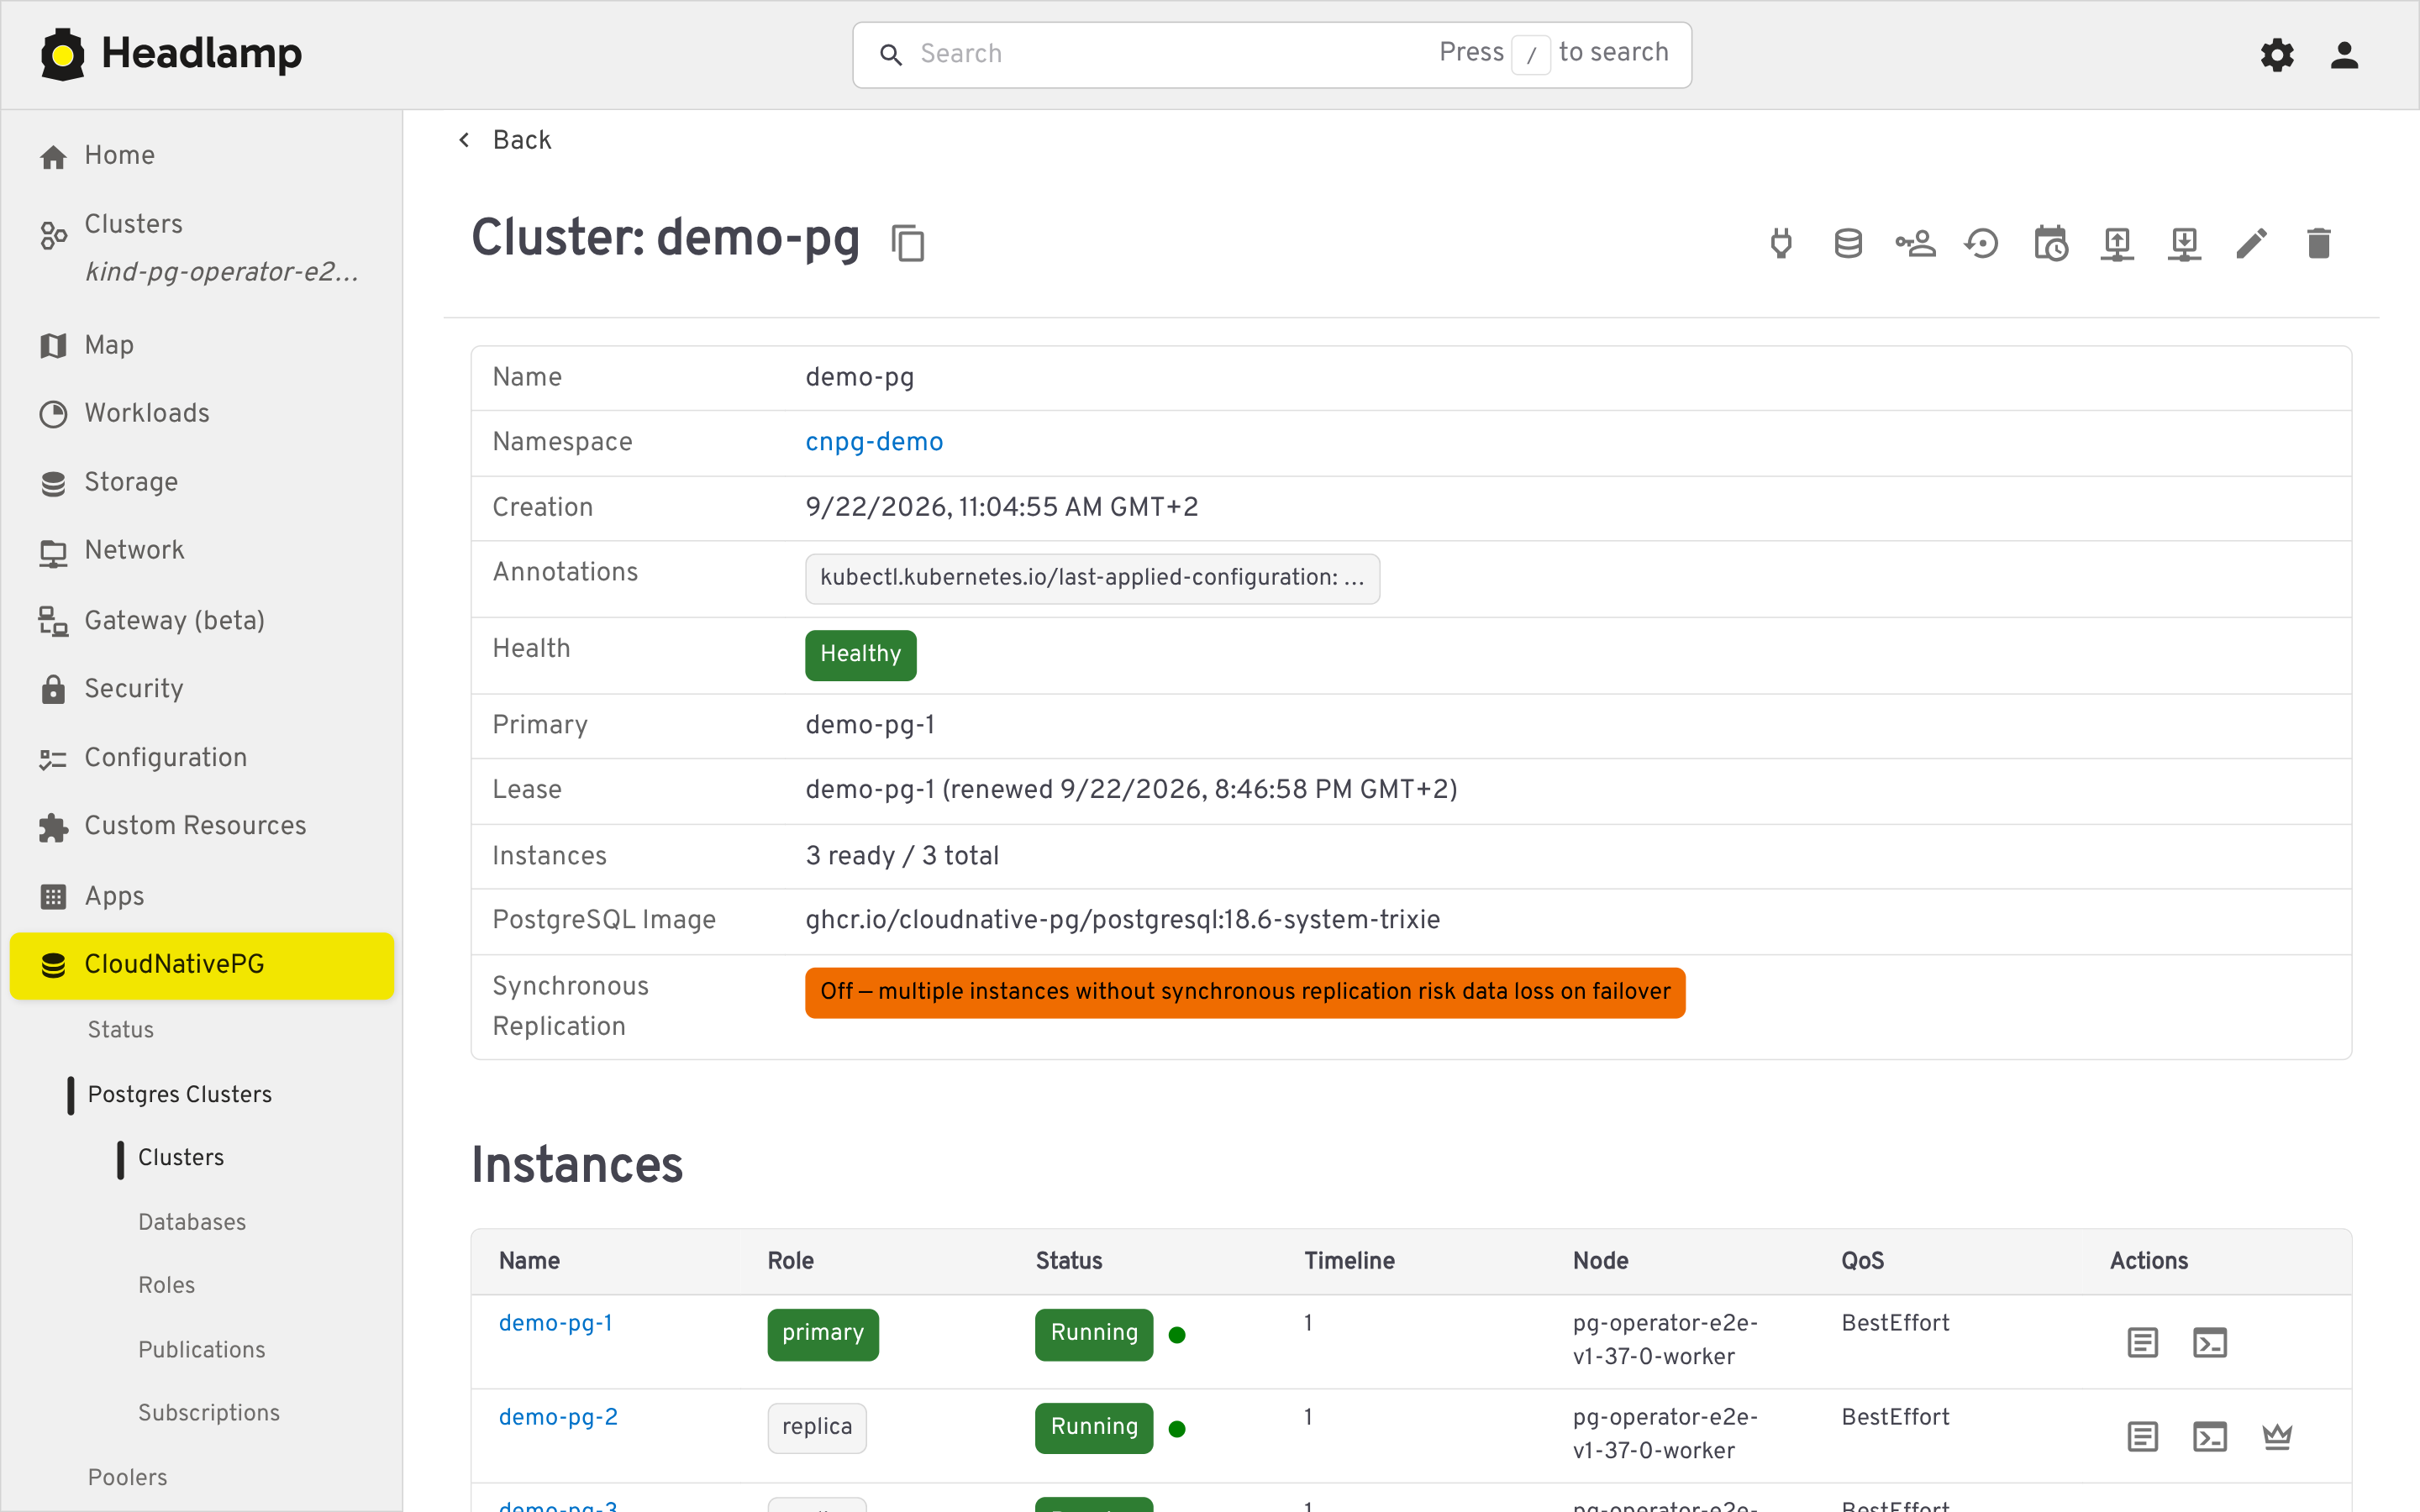Click the PostgreSQL image value ghcr.io/cloudnative-pg/postgresql:18.6-system-trixie
This screenshot has width=2420, height=1512.
coord(1123,920)
